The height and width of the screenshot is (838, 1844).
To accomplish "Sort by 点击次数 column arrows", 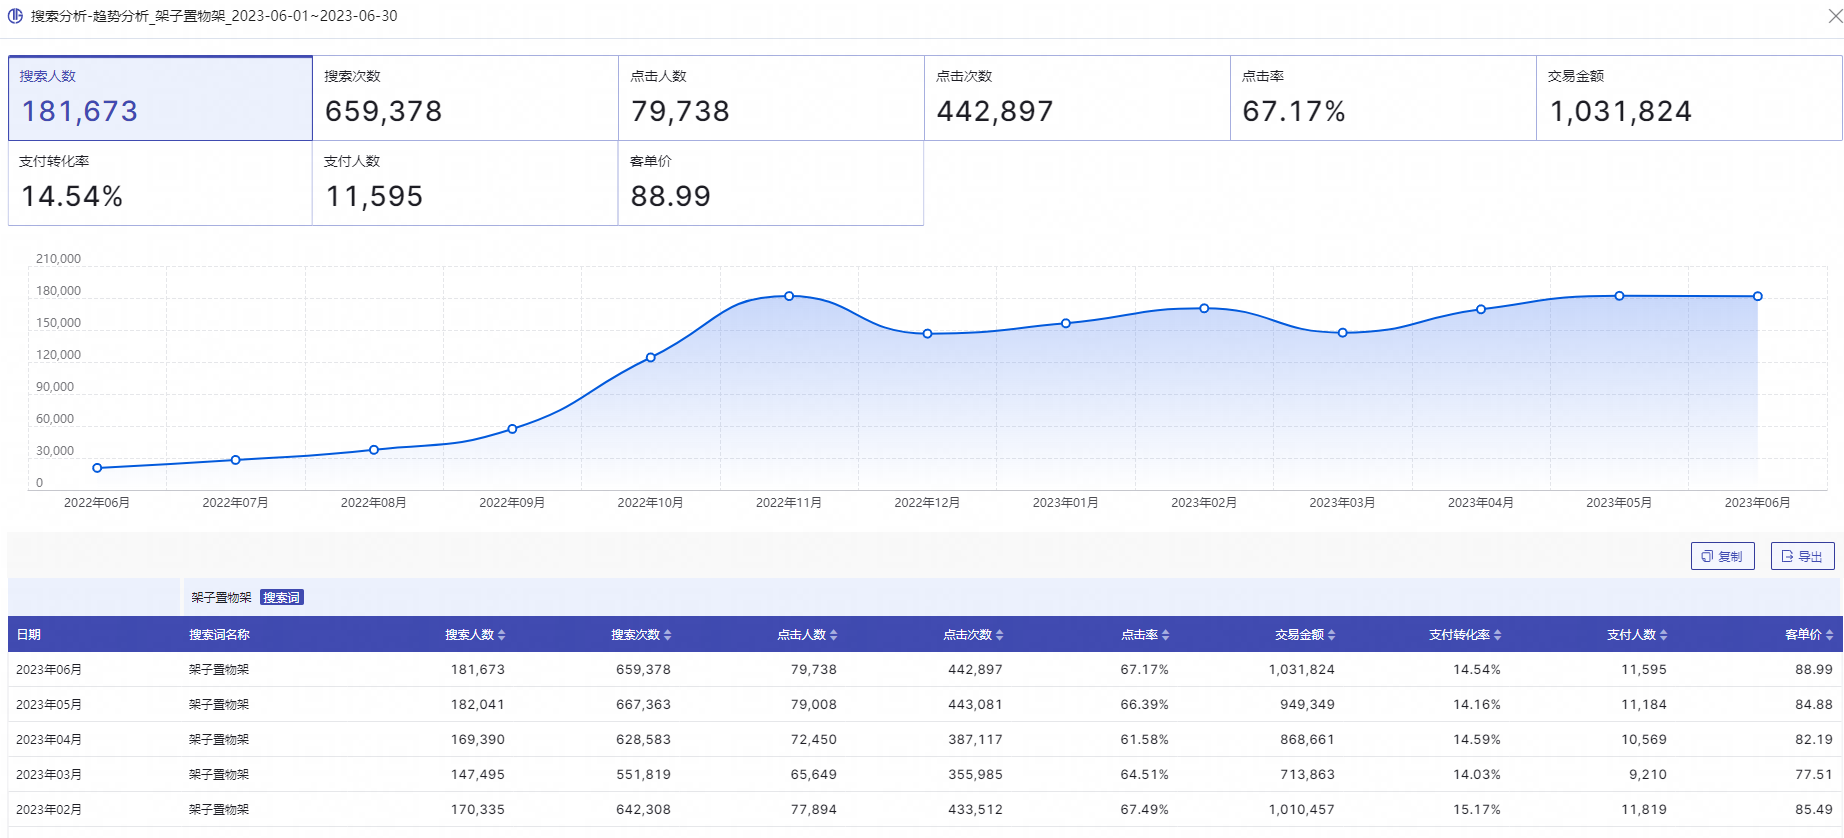I will [999, 635].
